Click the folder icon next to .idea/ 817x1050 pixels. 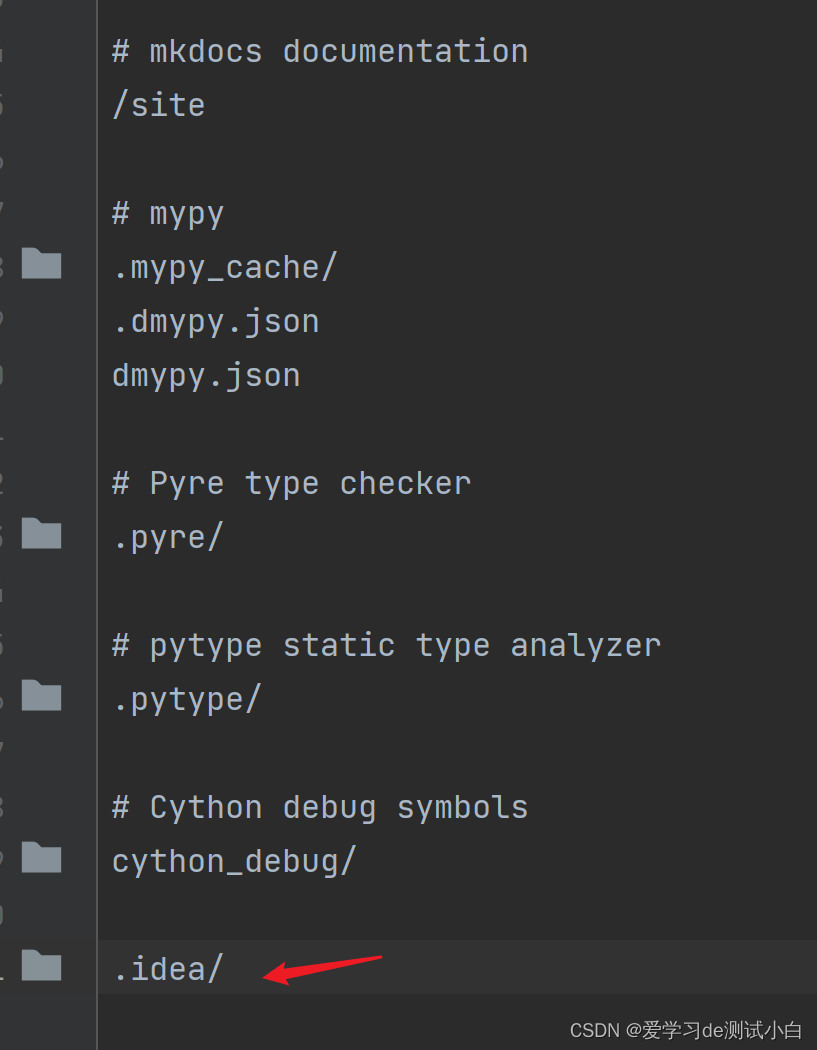coord(42,966)
